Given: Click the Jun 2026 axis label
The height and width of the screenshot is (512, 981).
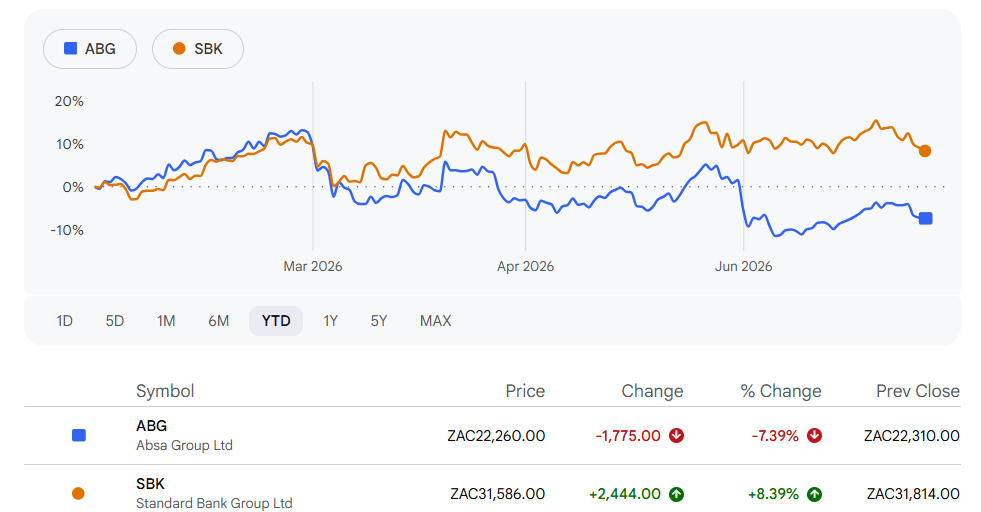Looking at the screenshot, I should (743, 267).
